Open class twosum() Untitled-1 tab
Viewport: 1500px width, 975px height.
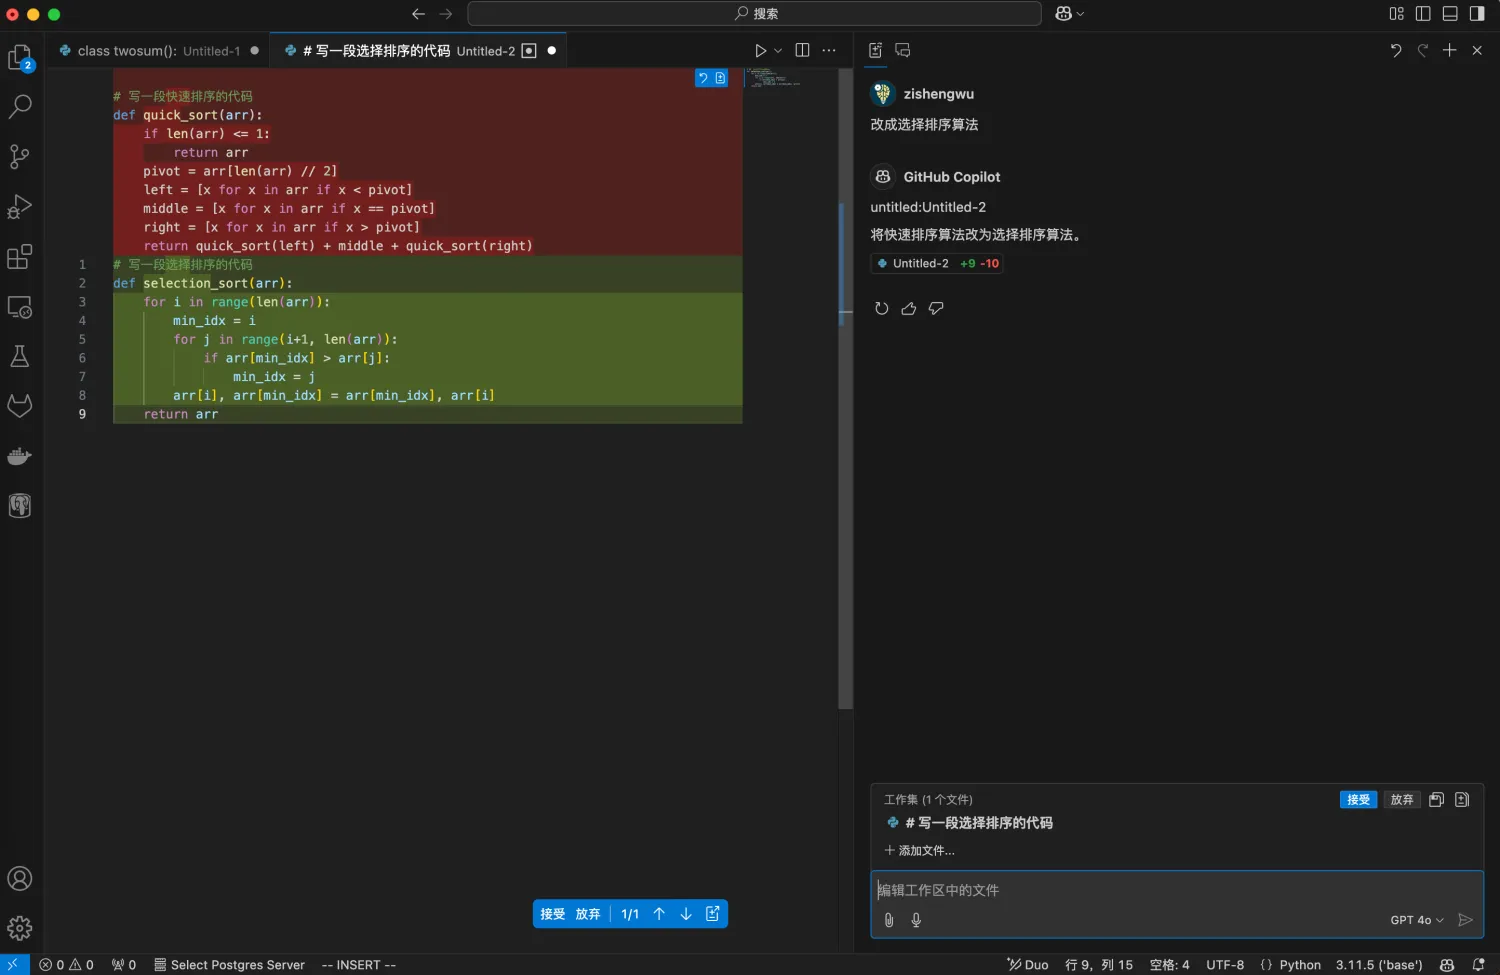coord(158,50)
